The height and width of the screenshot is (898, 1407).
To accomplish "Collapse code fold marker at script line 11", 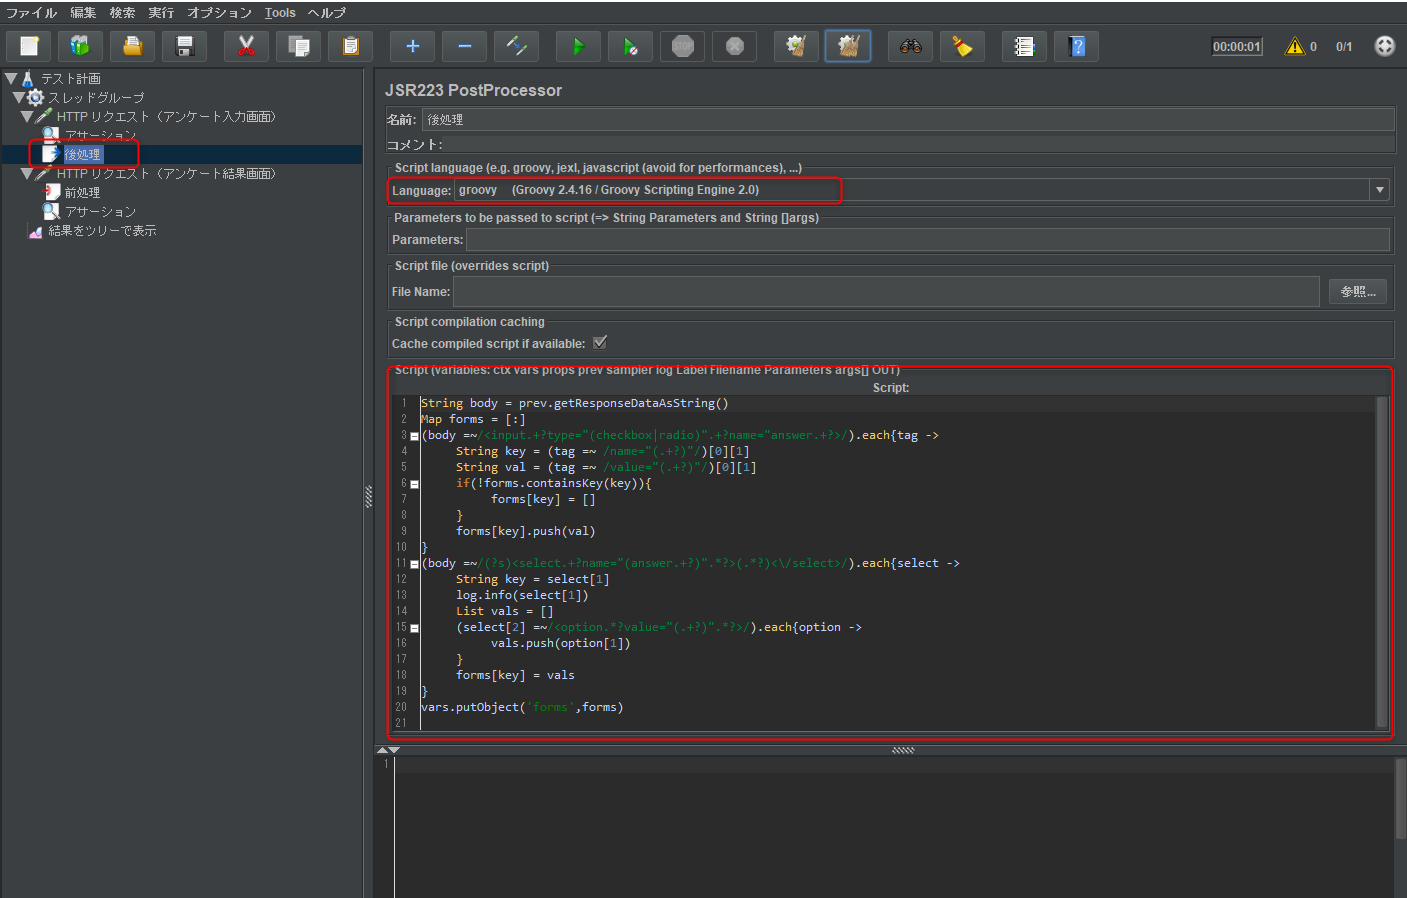I will 414,564.
